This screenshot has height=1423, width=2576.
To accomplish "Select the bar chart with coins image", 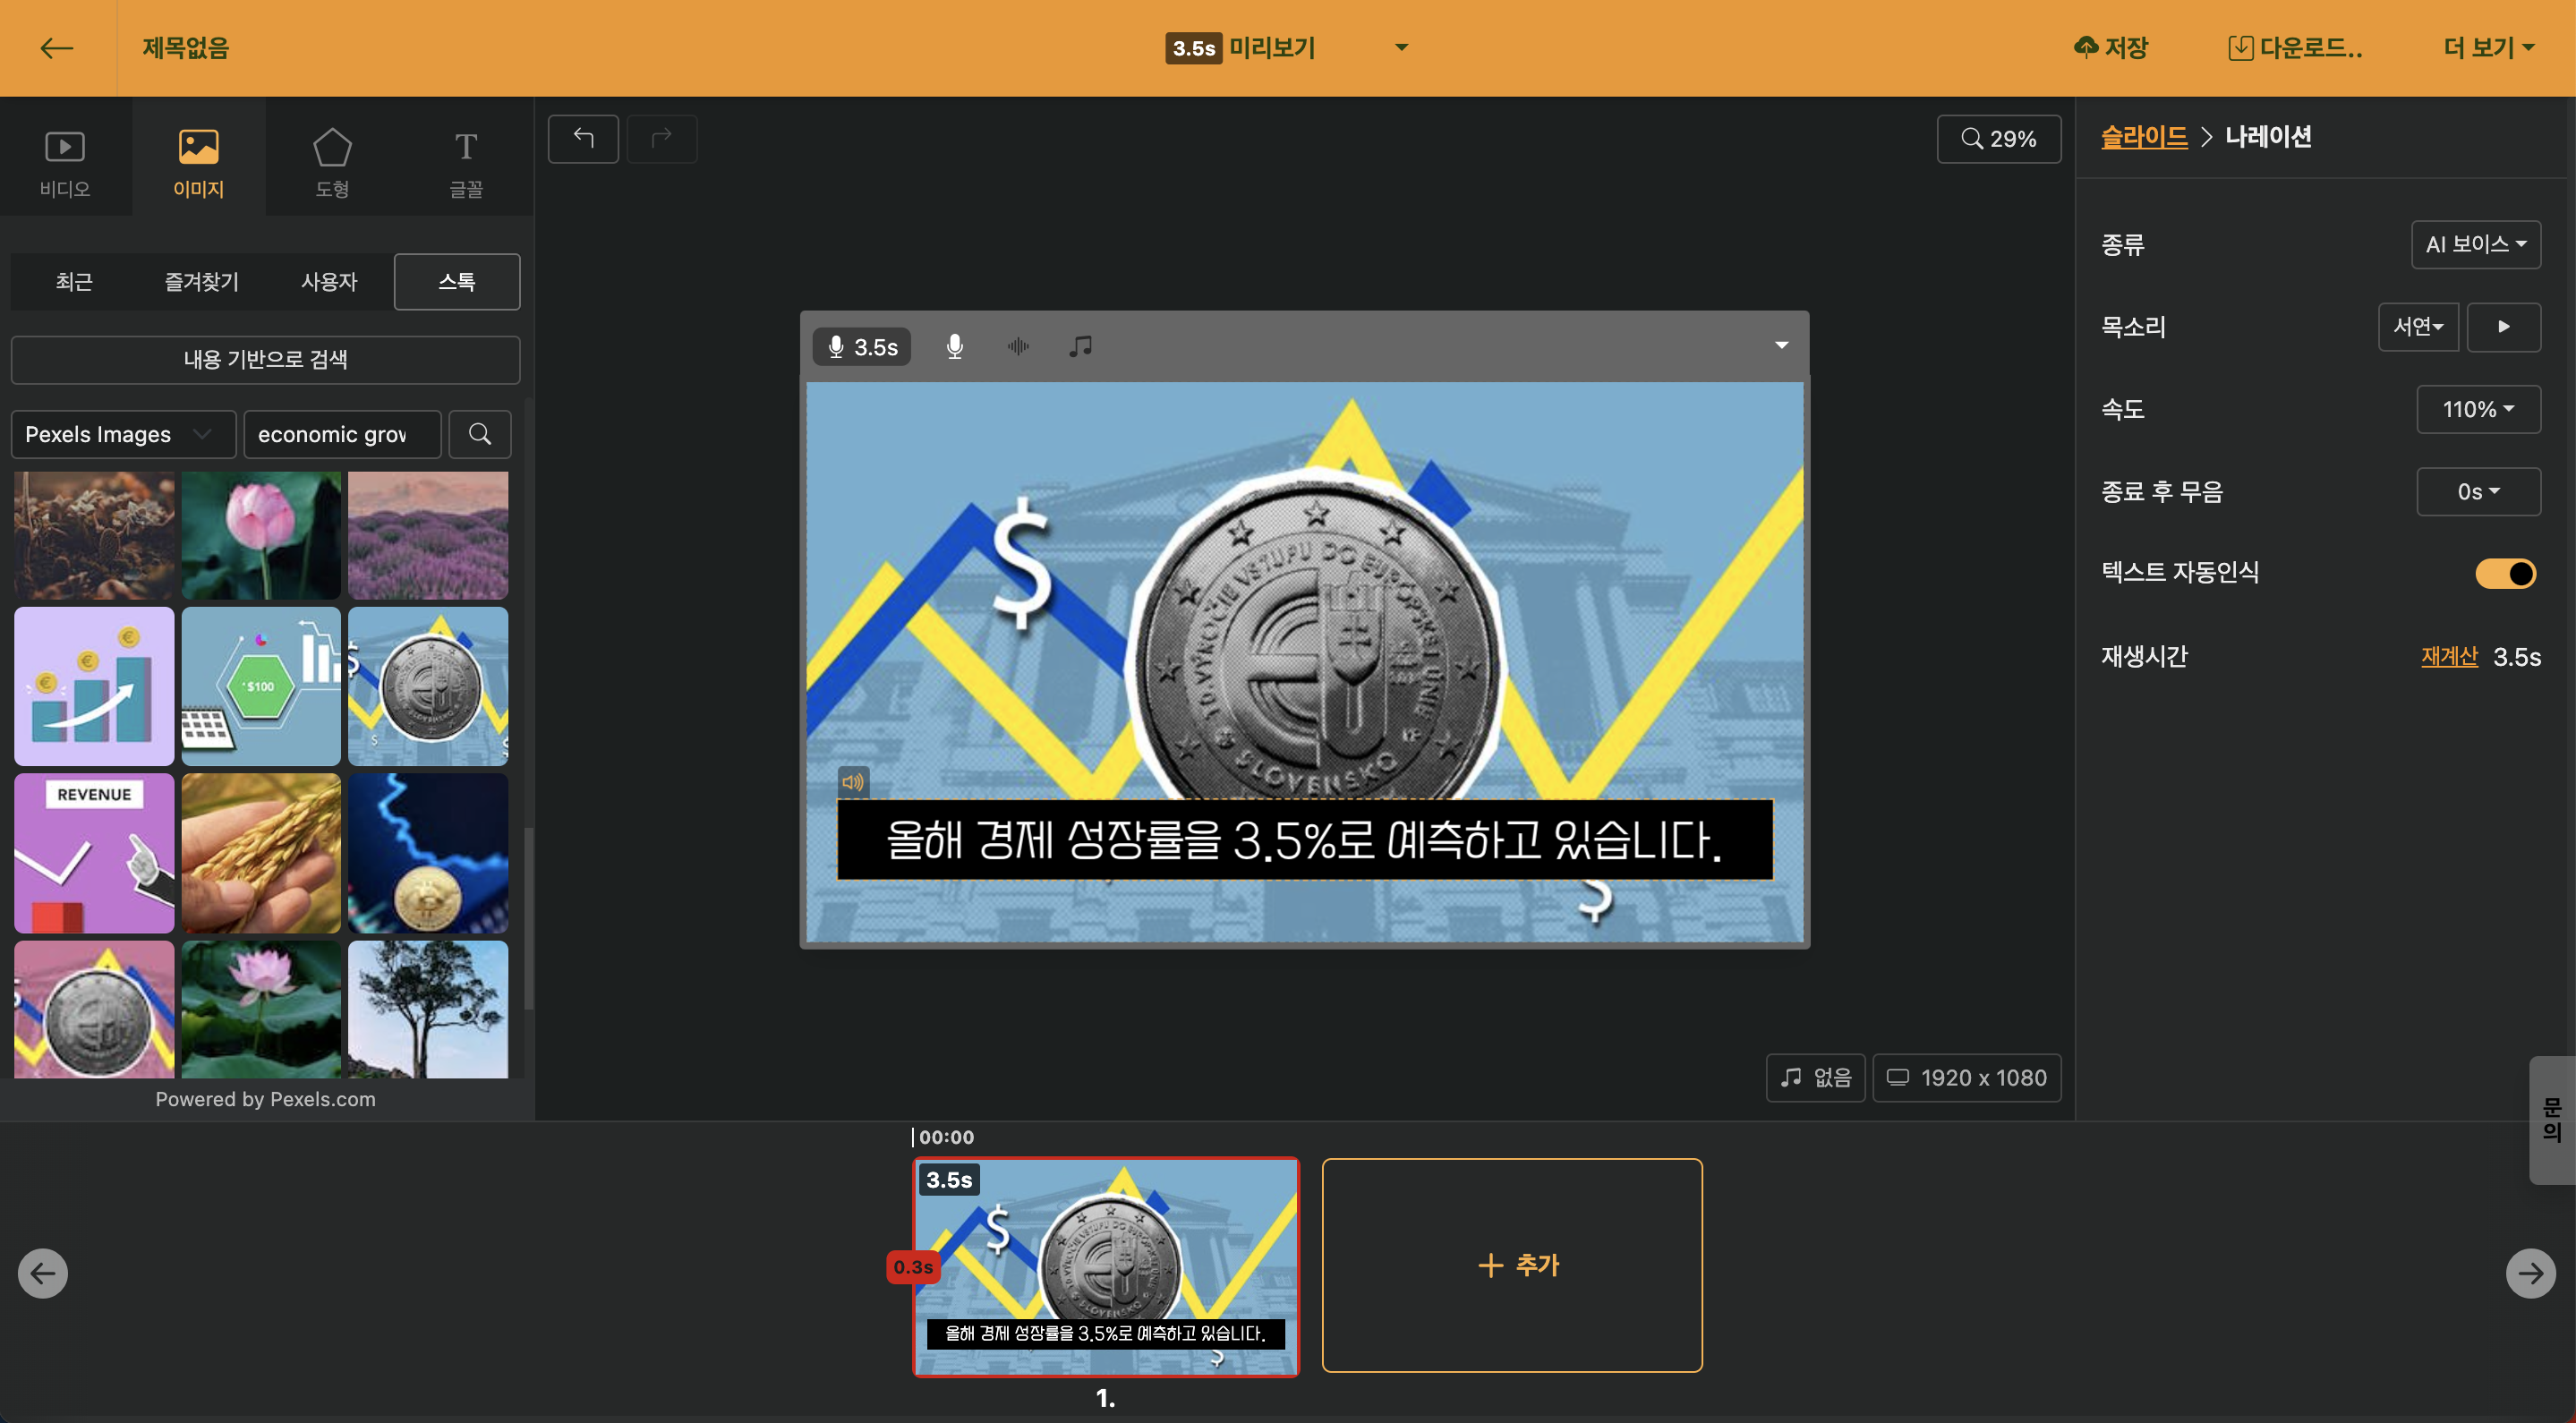I will point(94,686).
